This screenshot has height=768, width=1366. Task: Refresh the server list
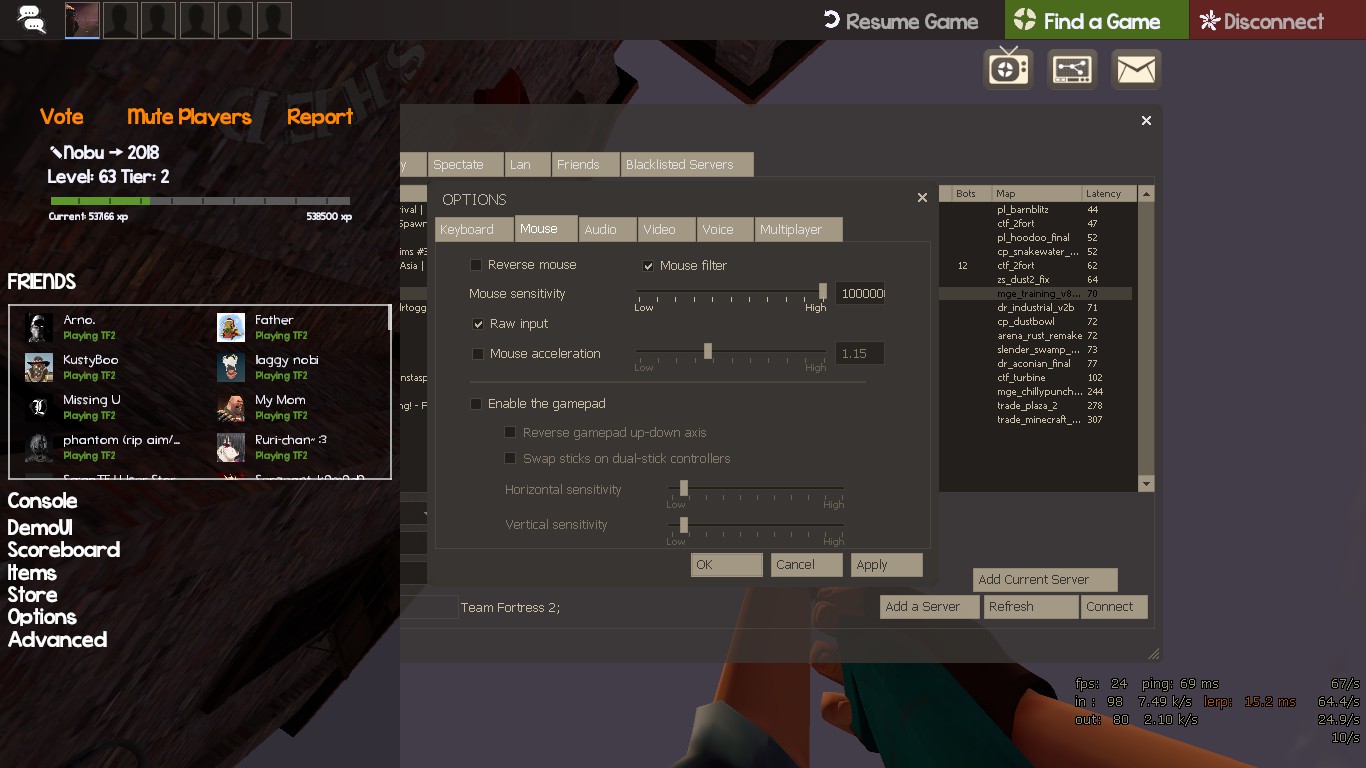pyautogui.click(x=1032, y=607)
